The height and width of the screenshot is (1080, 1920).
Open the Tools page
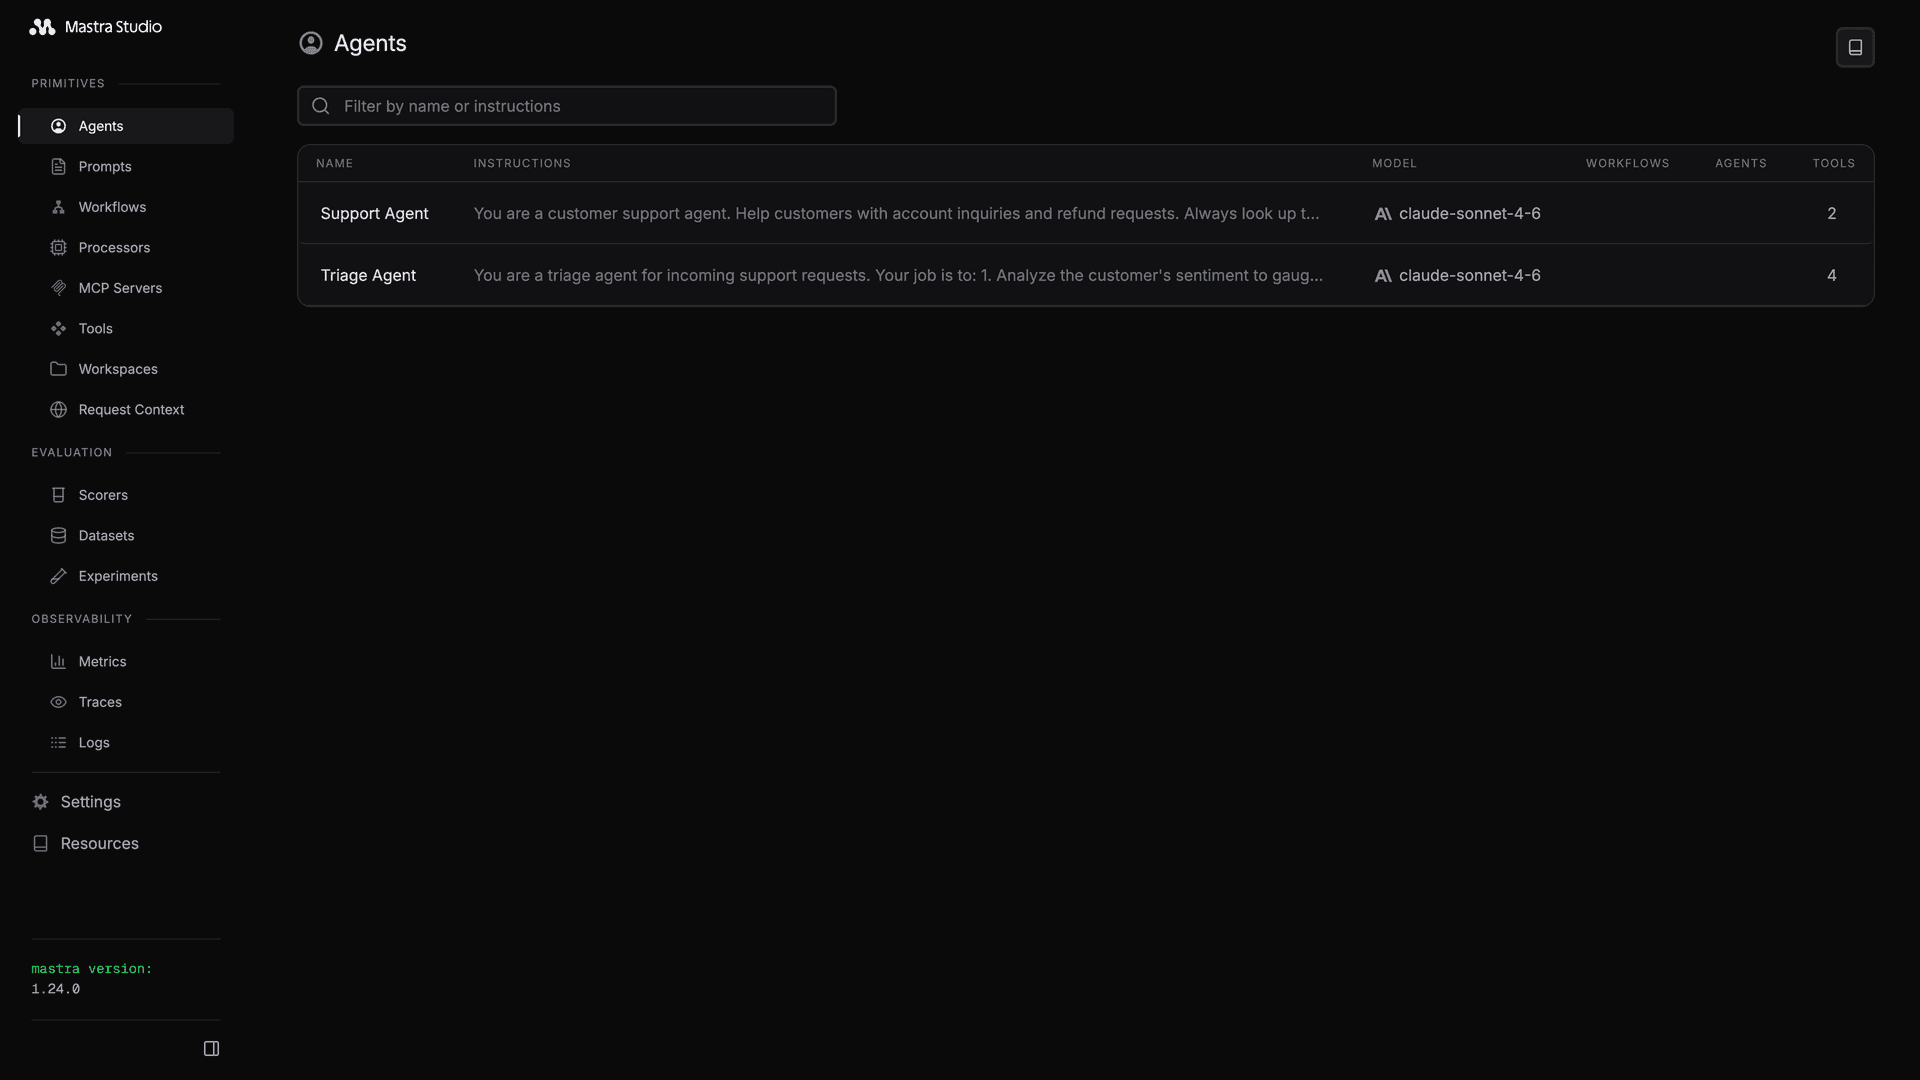click(95, 328)
